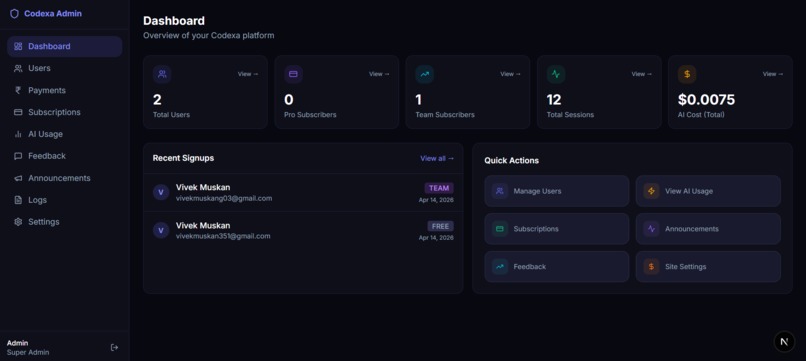Click the Total Sessions activity pulse icon

point(556,74)
